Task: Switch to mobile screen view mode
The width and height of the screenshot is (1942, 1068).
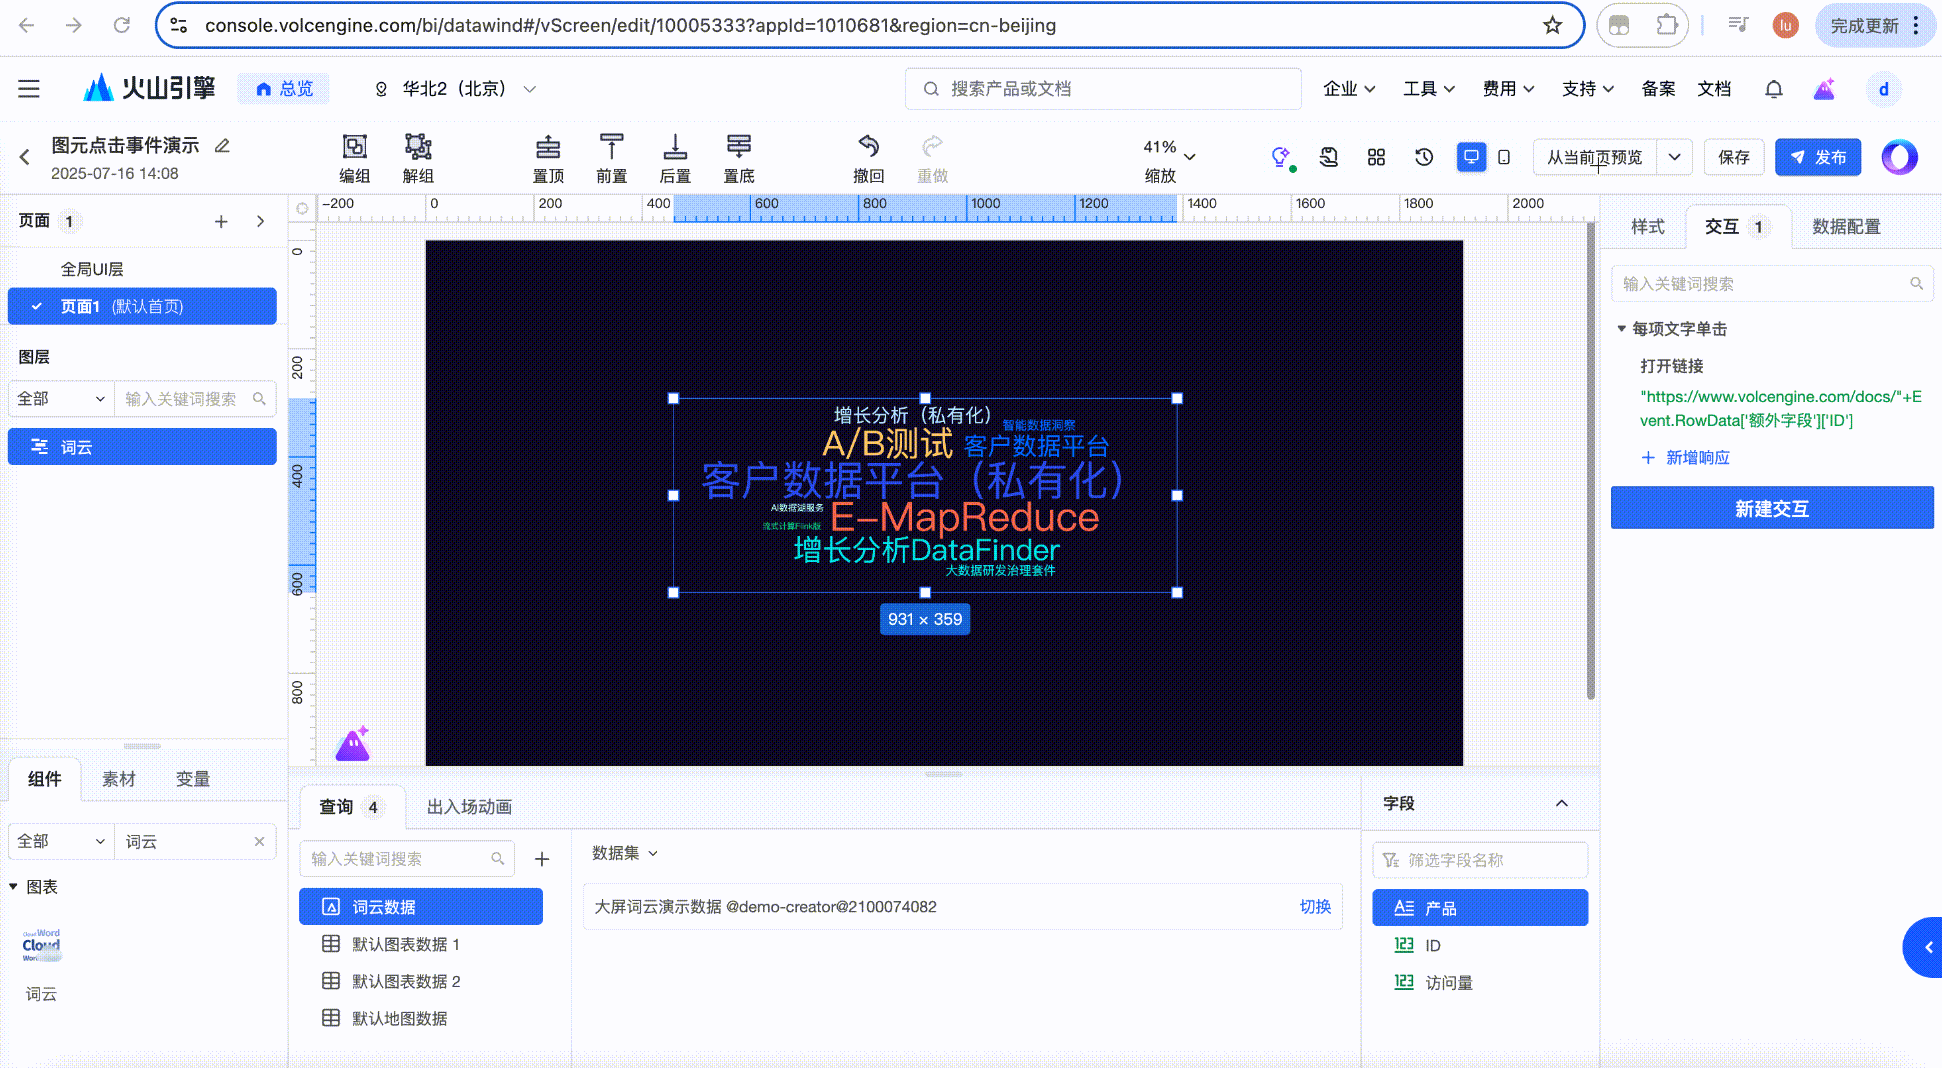Action: coord(1504,157)
